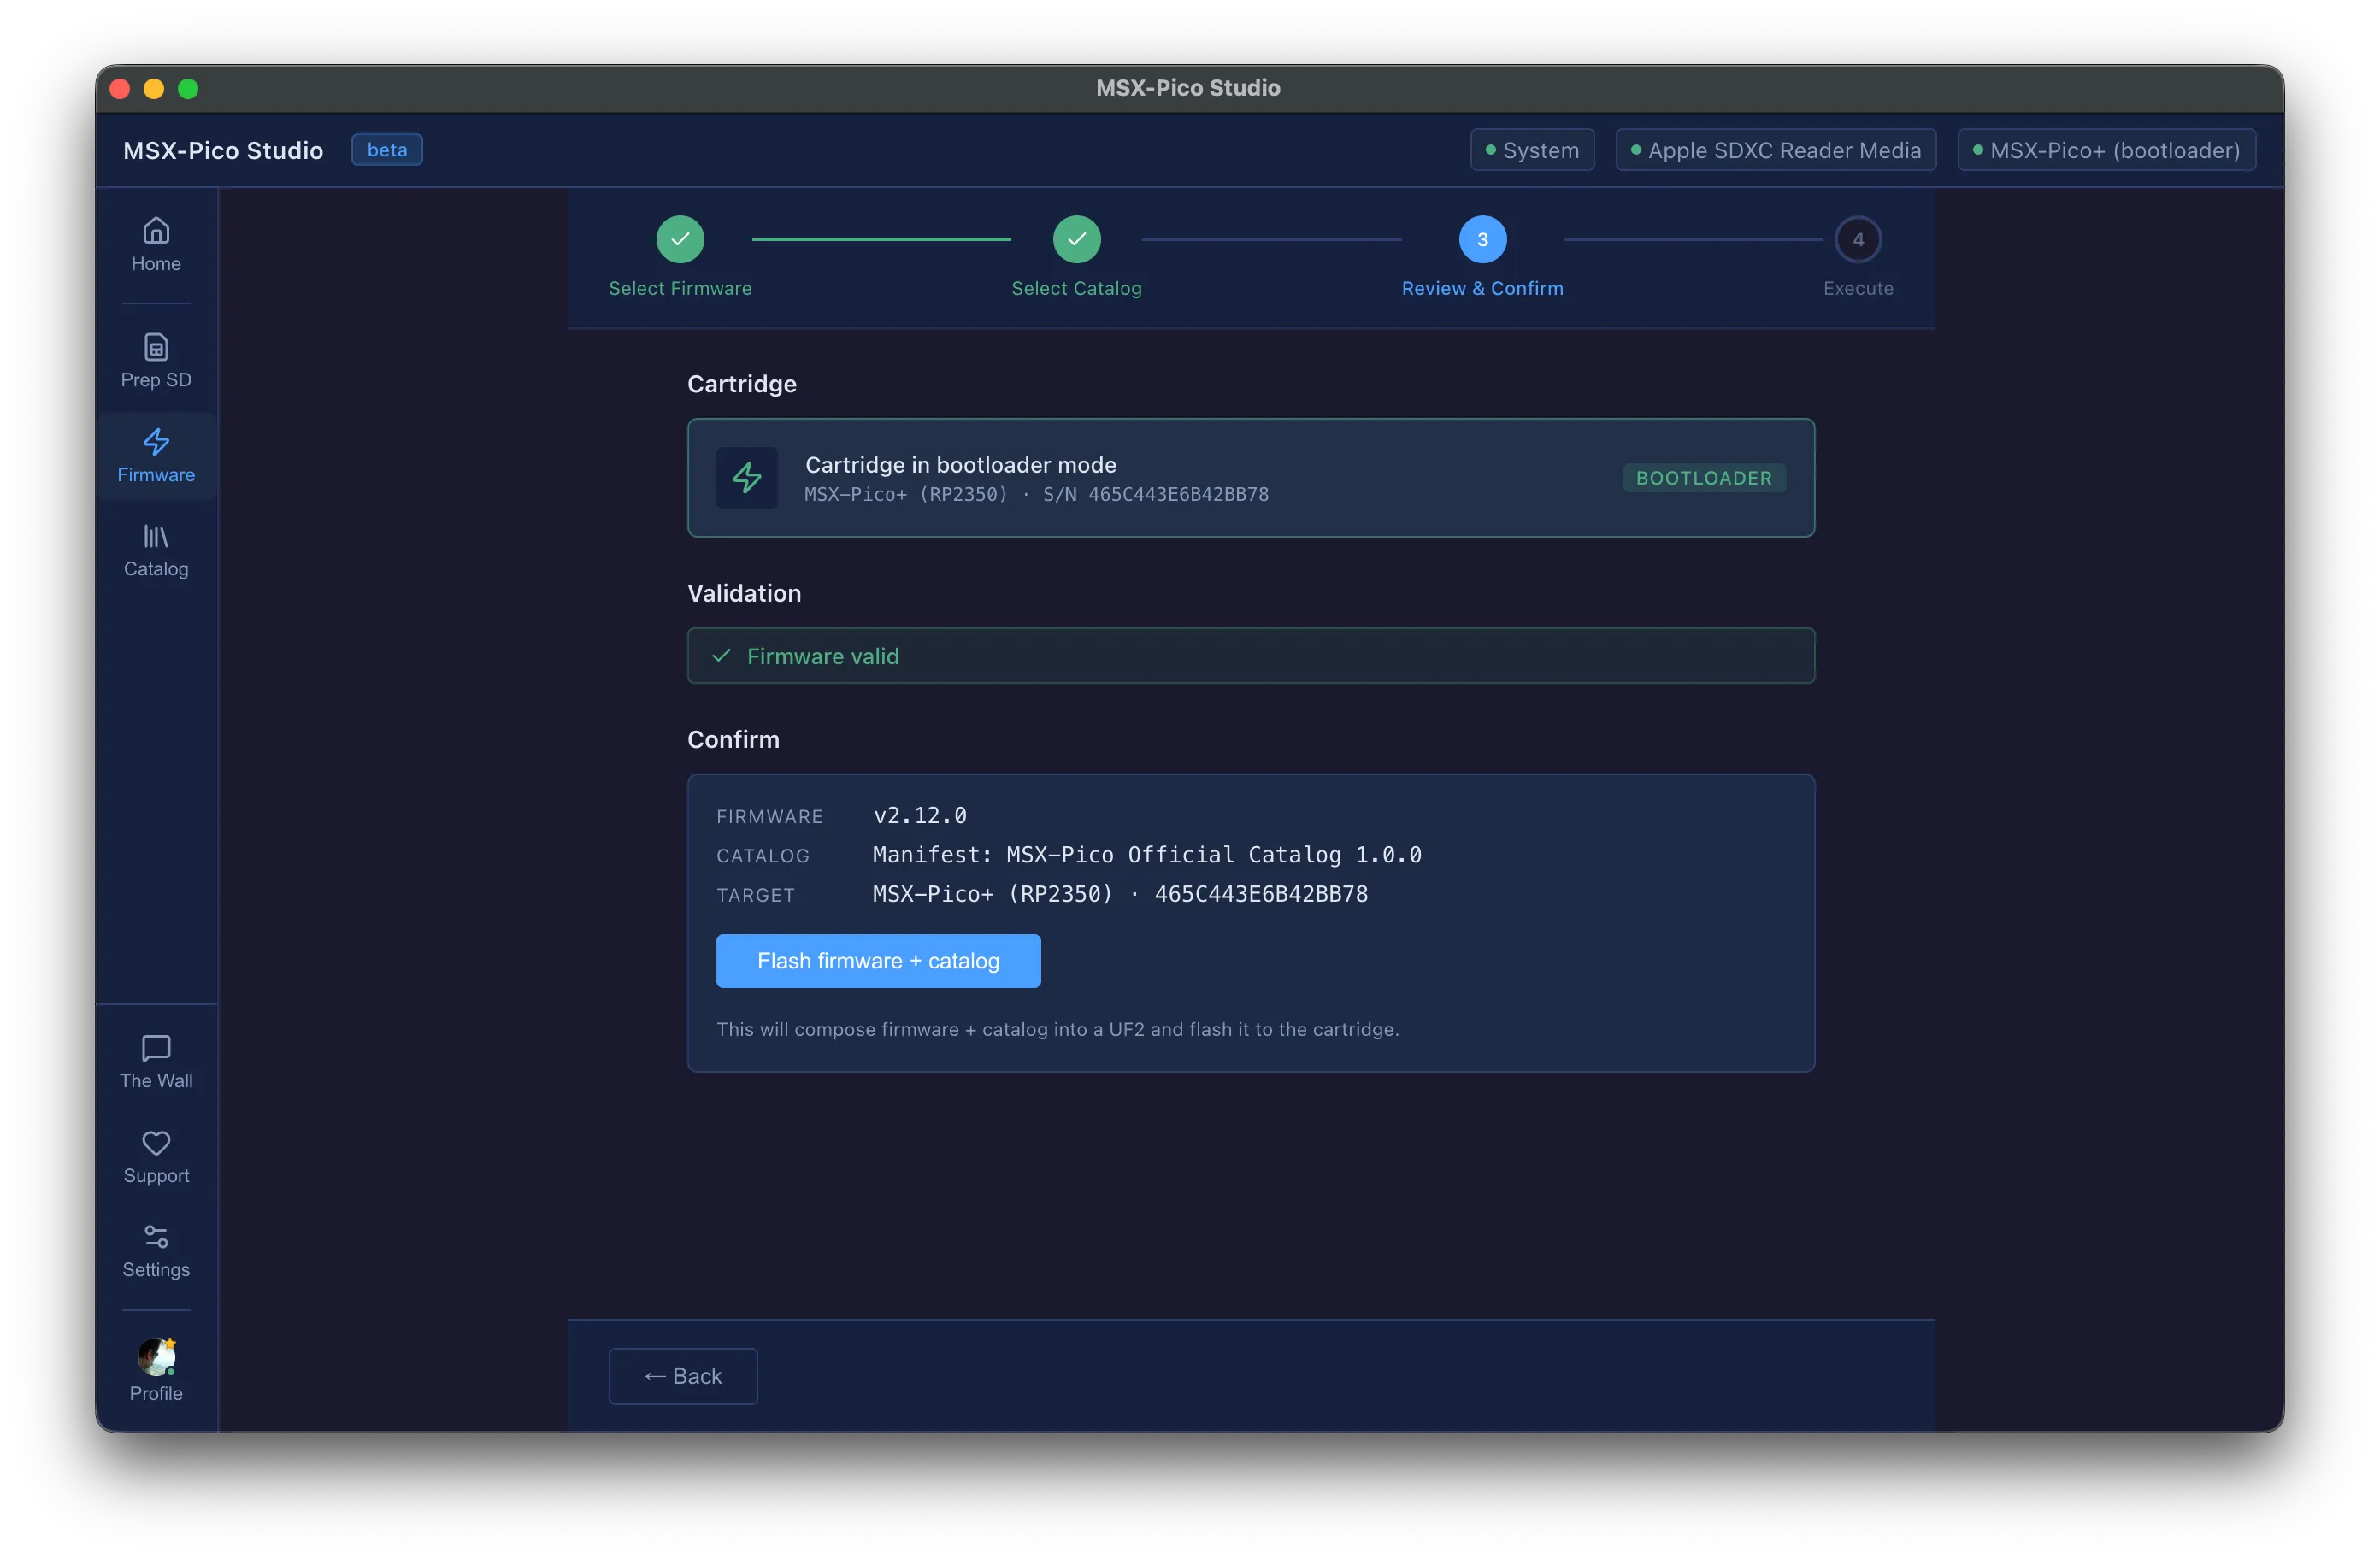Go to Select Catalog step
Image resolution: width=2380 pixels, height=1559 pixels.
pyautogui.click(x=1077, y=239)
